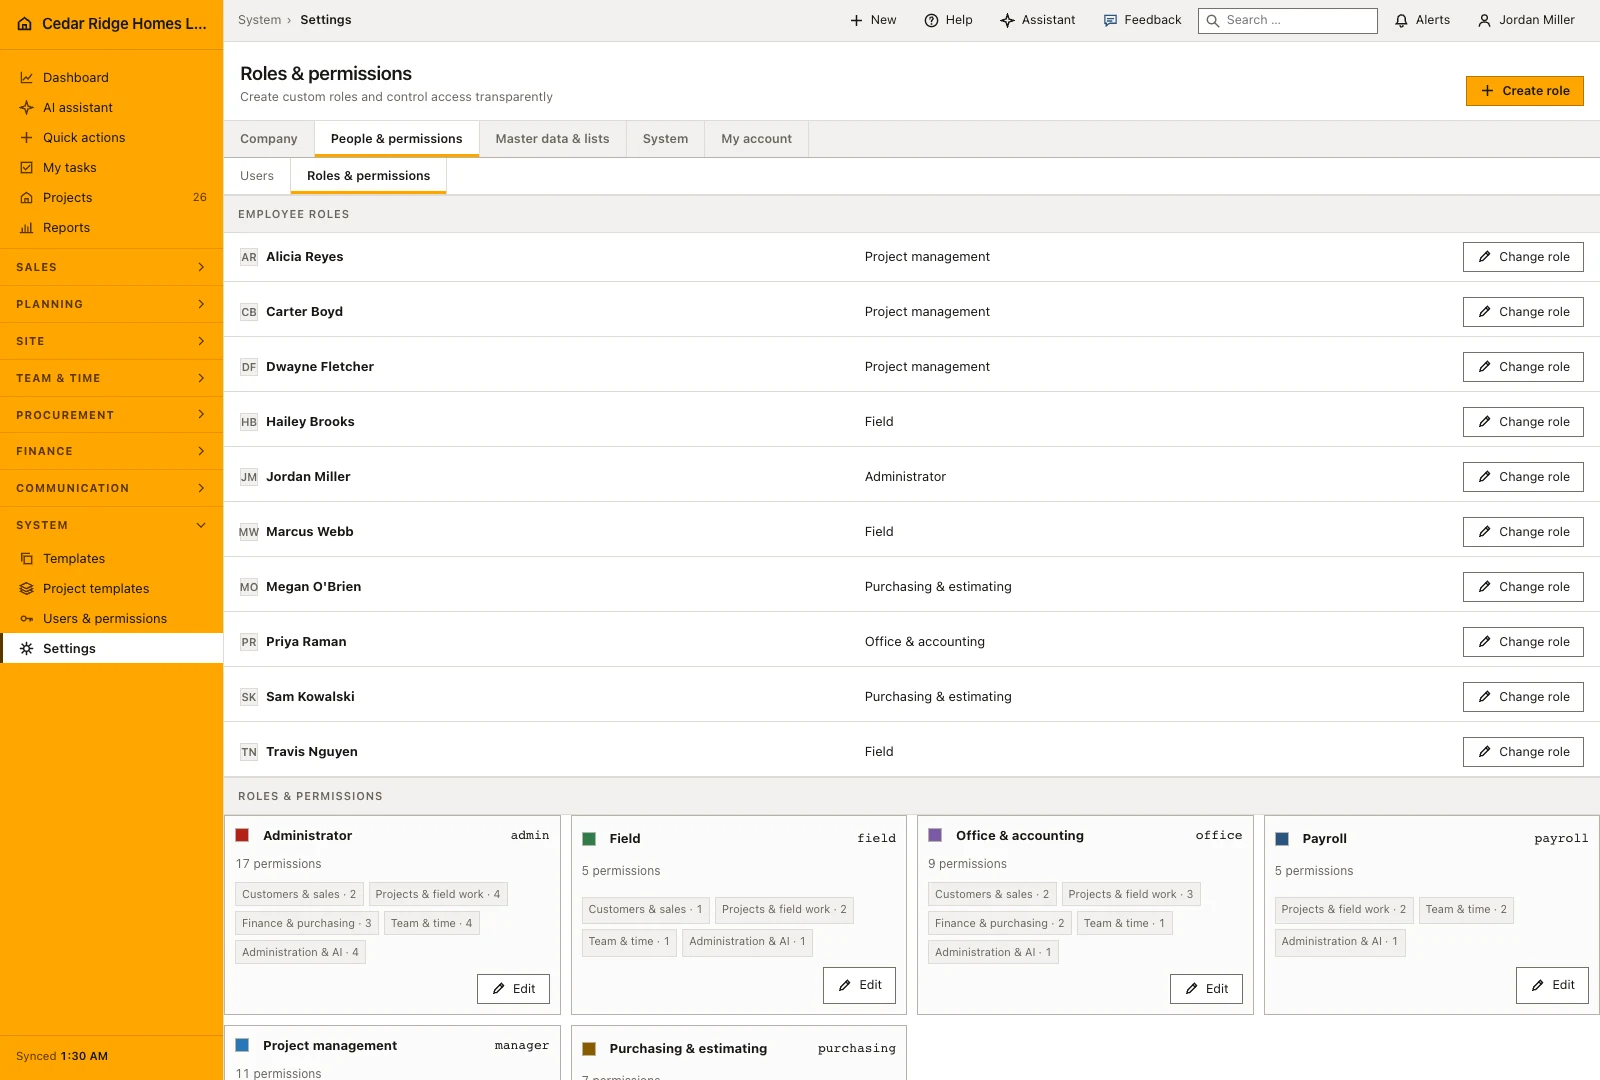Open AI assistant from the sidebar

111,107
